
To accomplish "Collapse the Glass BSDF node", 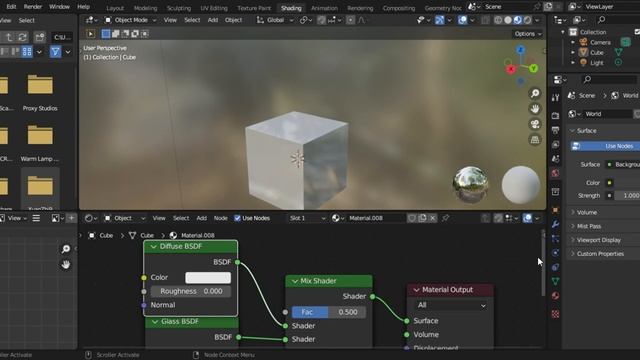I will 155,322.
